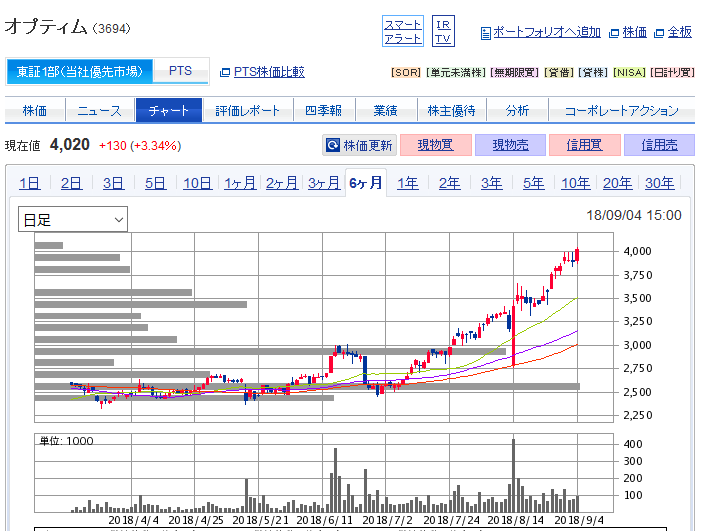The width and height of the screenshot is (701, 531).
Task: Click the Smart Alert icon button
Action: (403, 31)
